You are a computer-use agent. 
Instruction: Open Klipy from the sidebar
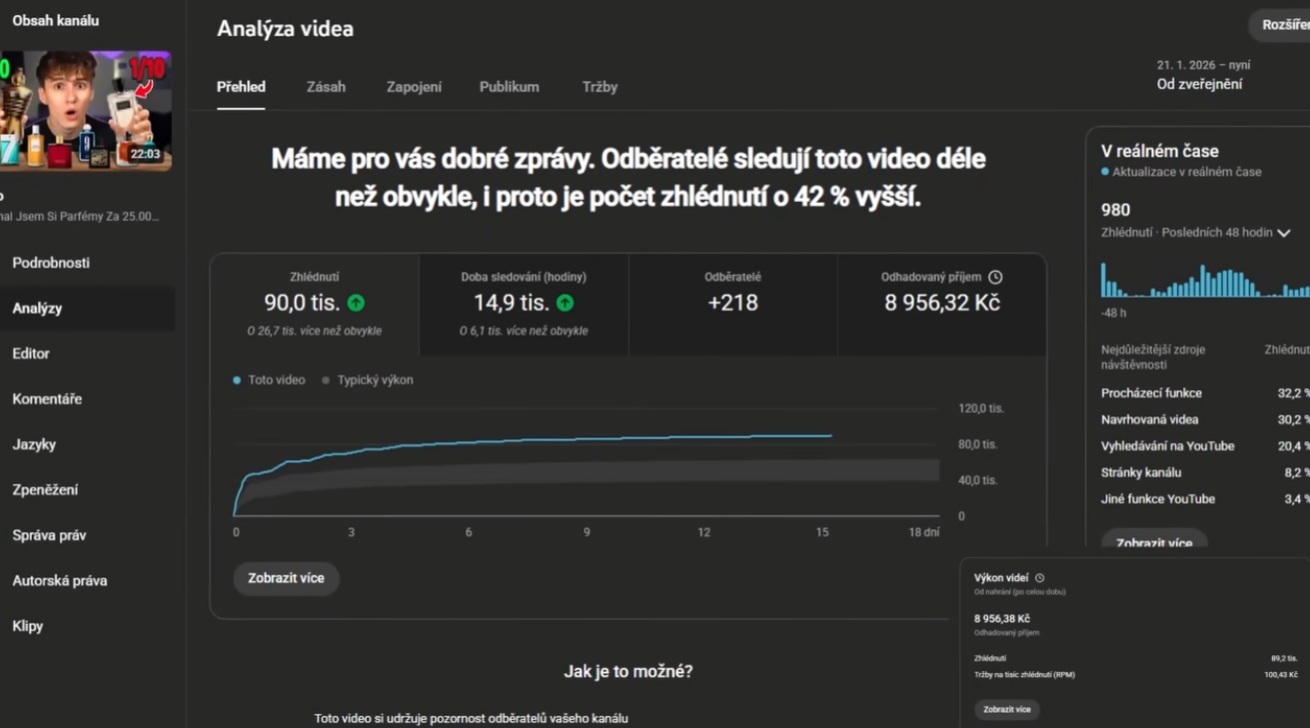[x=27, y=625]
